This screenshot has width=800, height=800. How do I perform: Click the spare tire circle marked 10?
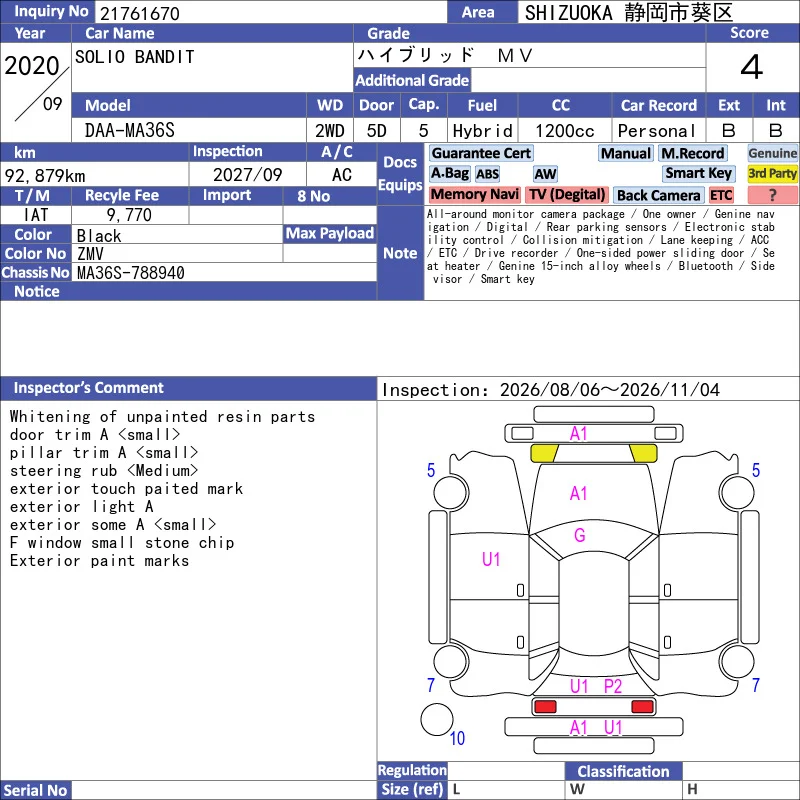(437, 719)
